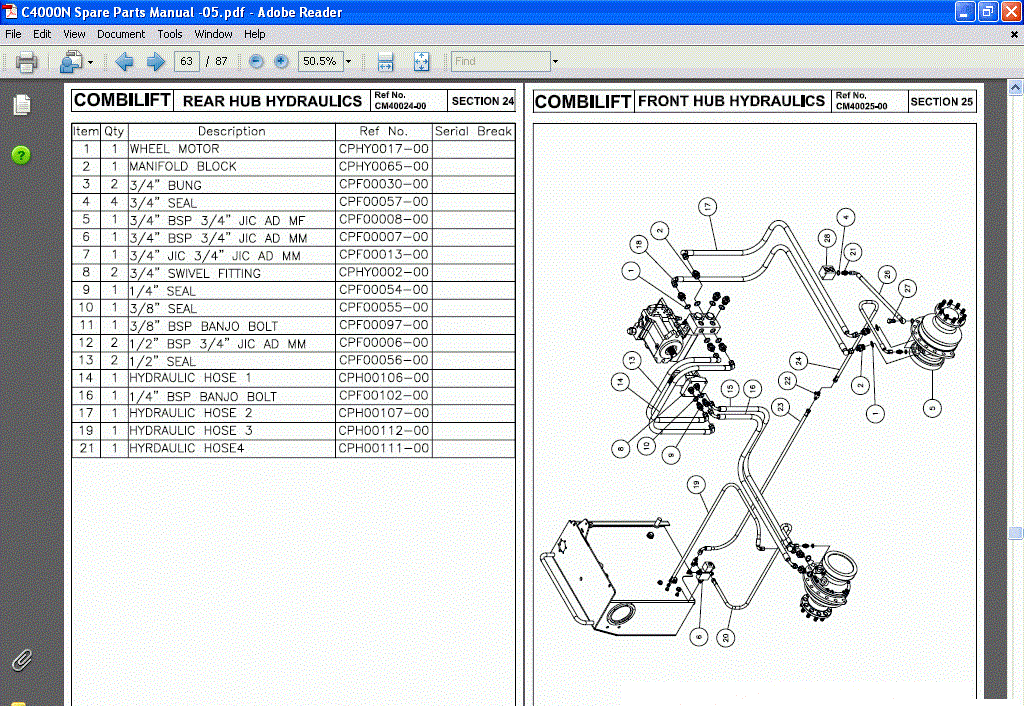Open the View menu
Screen dimensions: 1024x706
click(74, 33)
